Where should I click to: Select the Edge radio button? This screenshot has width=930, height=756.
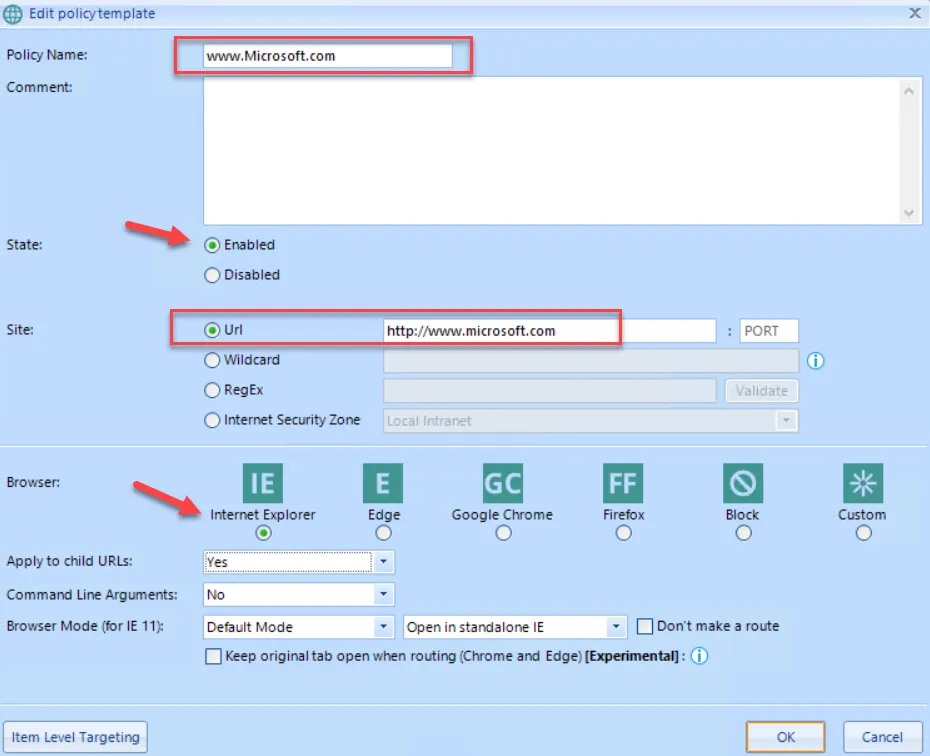[383, 533]
